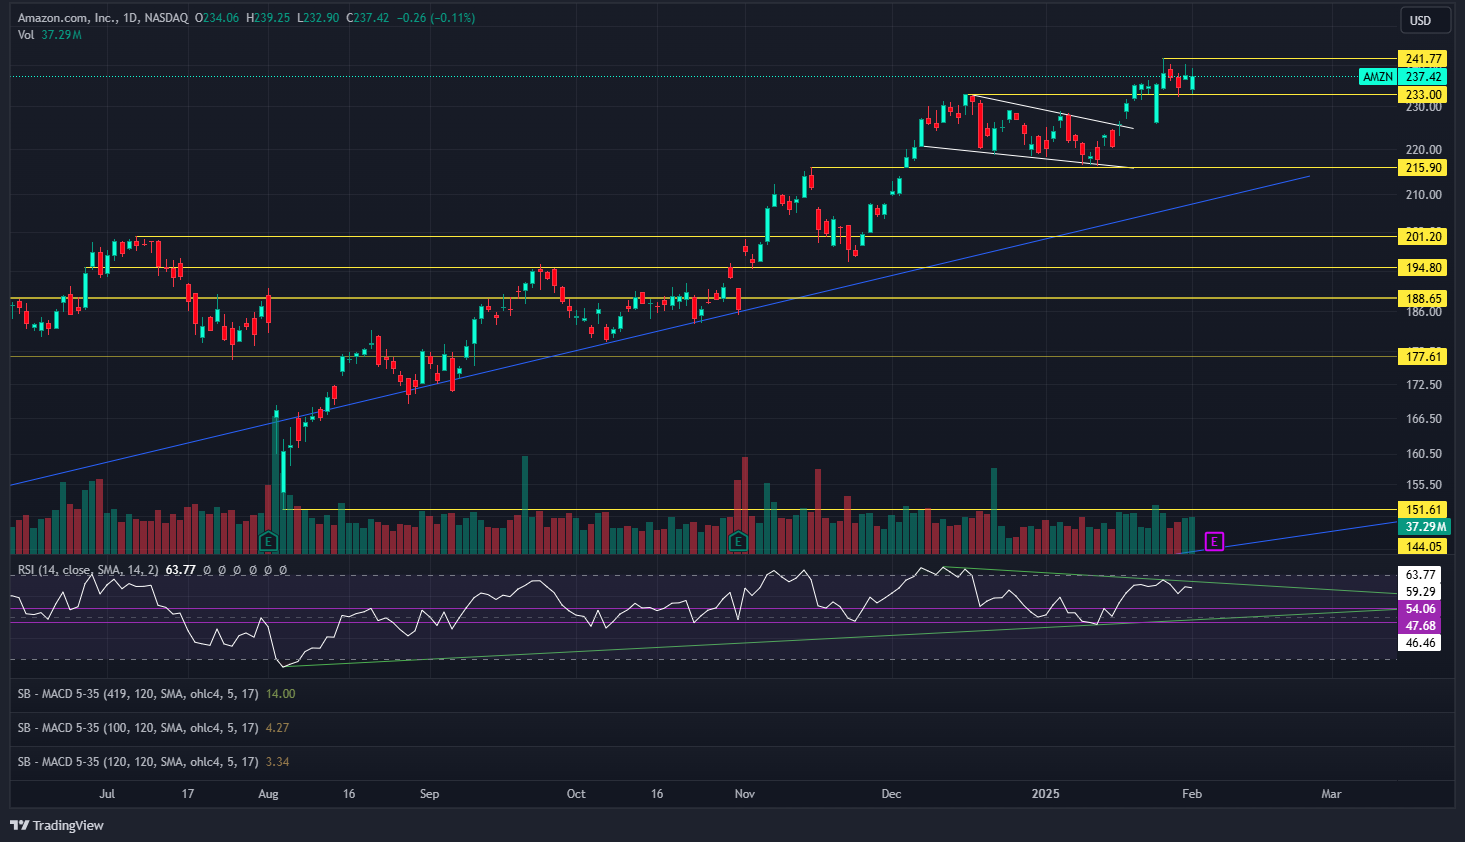Click the 144.05 price line label
Screen dimensions: 1465x842
pos(1423,547)
